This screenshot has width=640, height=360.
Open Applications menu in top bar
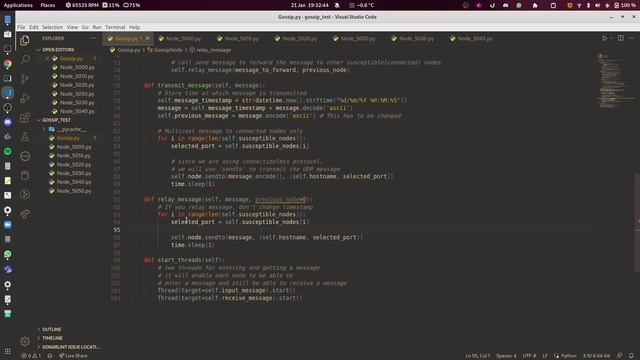point(18,5)
